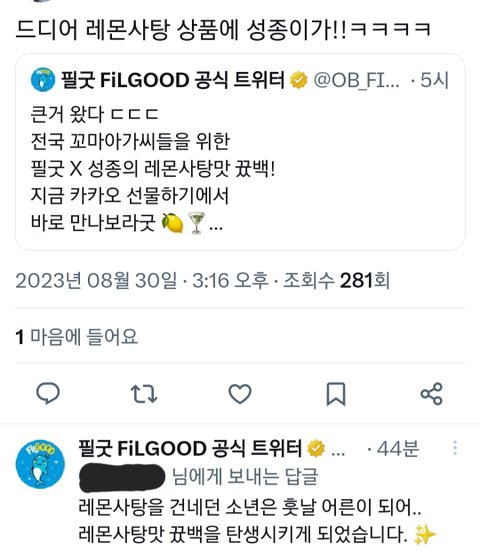Open the three-dot menu on reply

pyautogui.click(x=455, y=448)
